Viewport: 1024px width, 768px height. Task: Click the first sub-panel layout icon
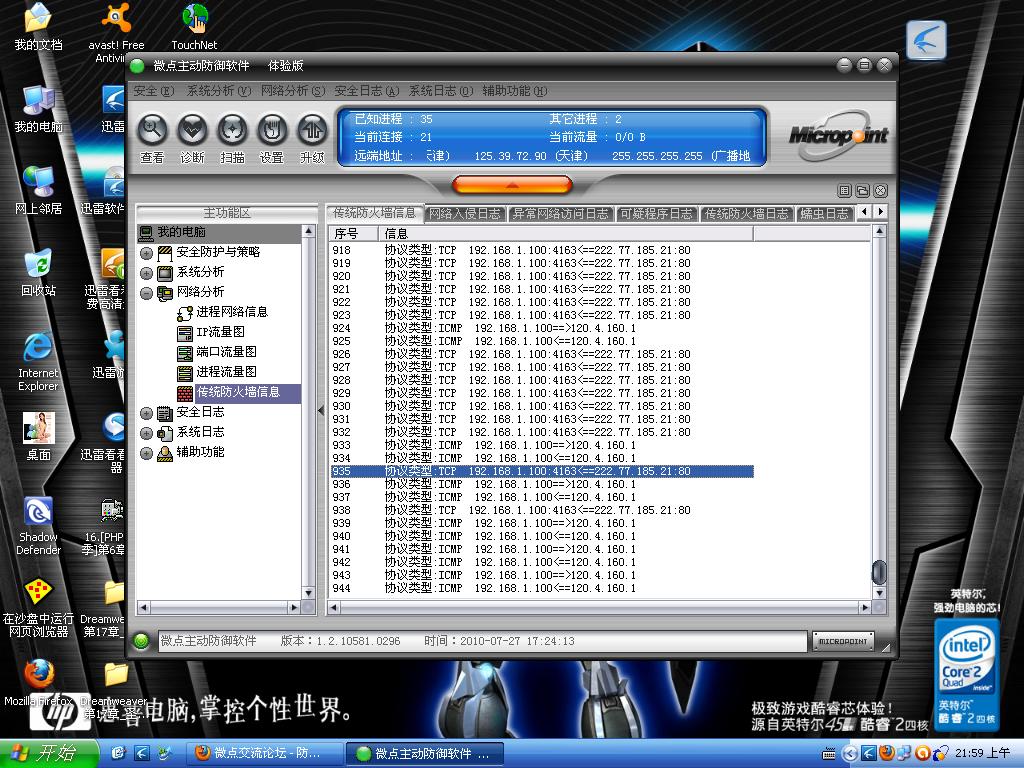(x=844, y=191)
